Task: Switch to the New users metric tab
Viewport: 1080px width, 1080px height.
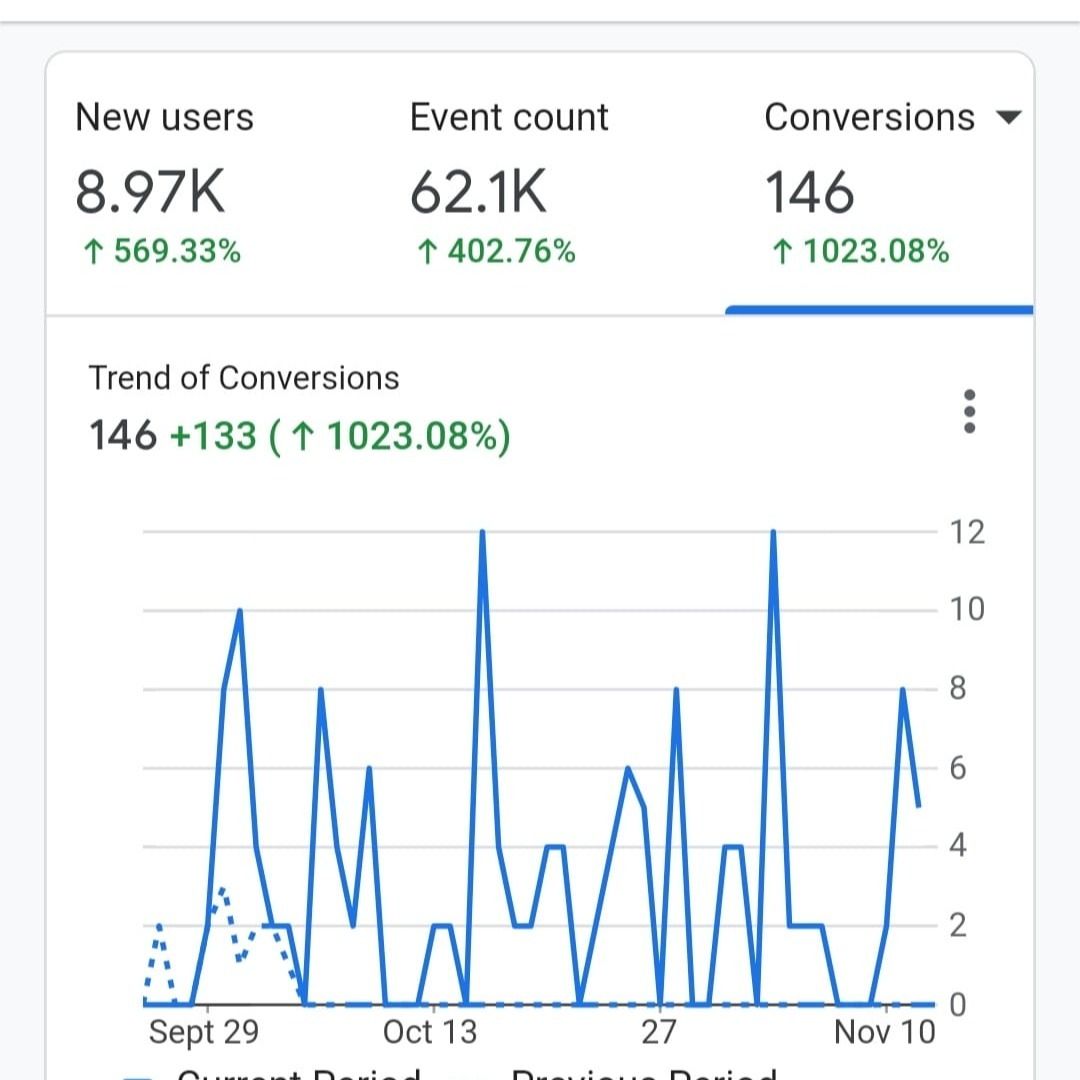Action: coord(164,118)
